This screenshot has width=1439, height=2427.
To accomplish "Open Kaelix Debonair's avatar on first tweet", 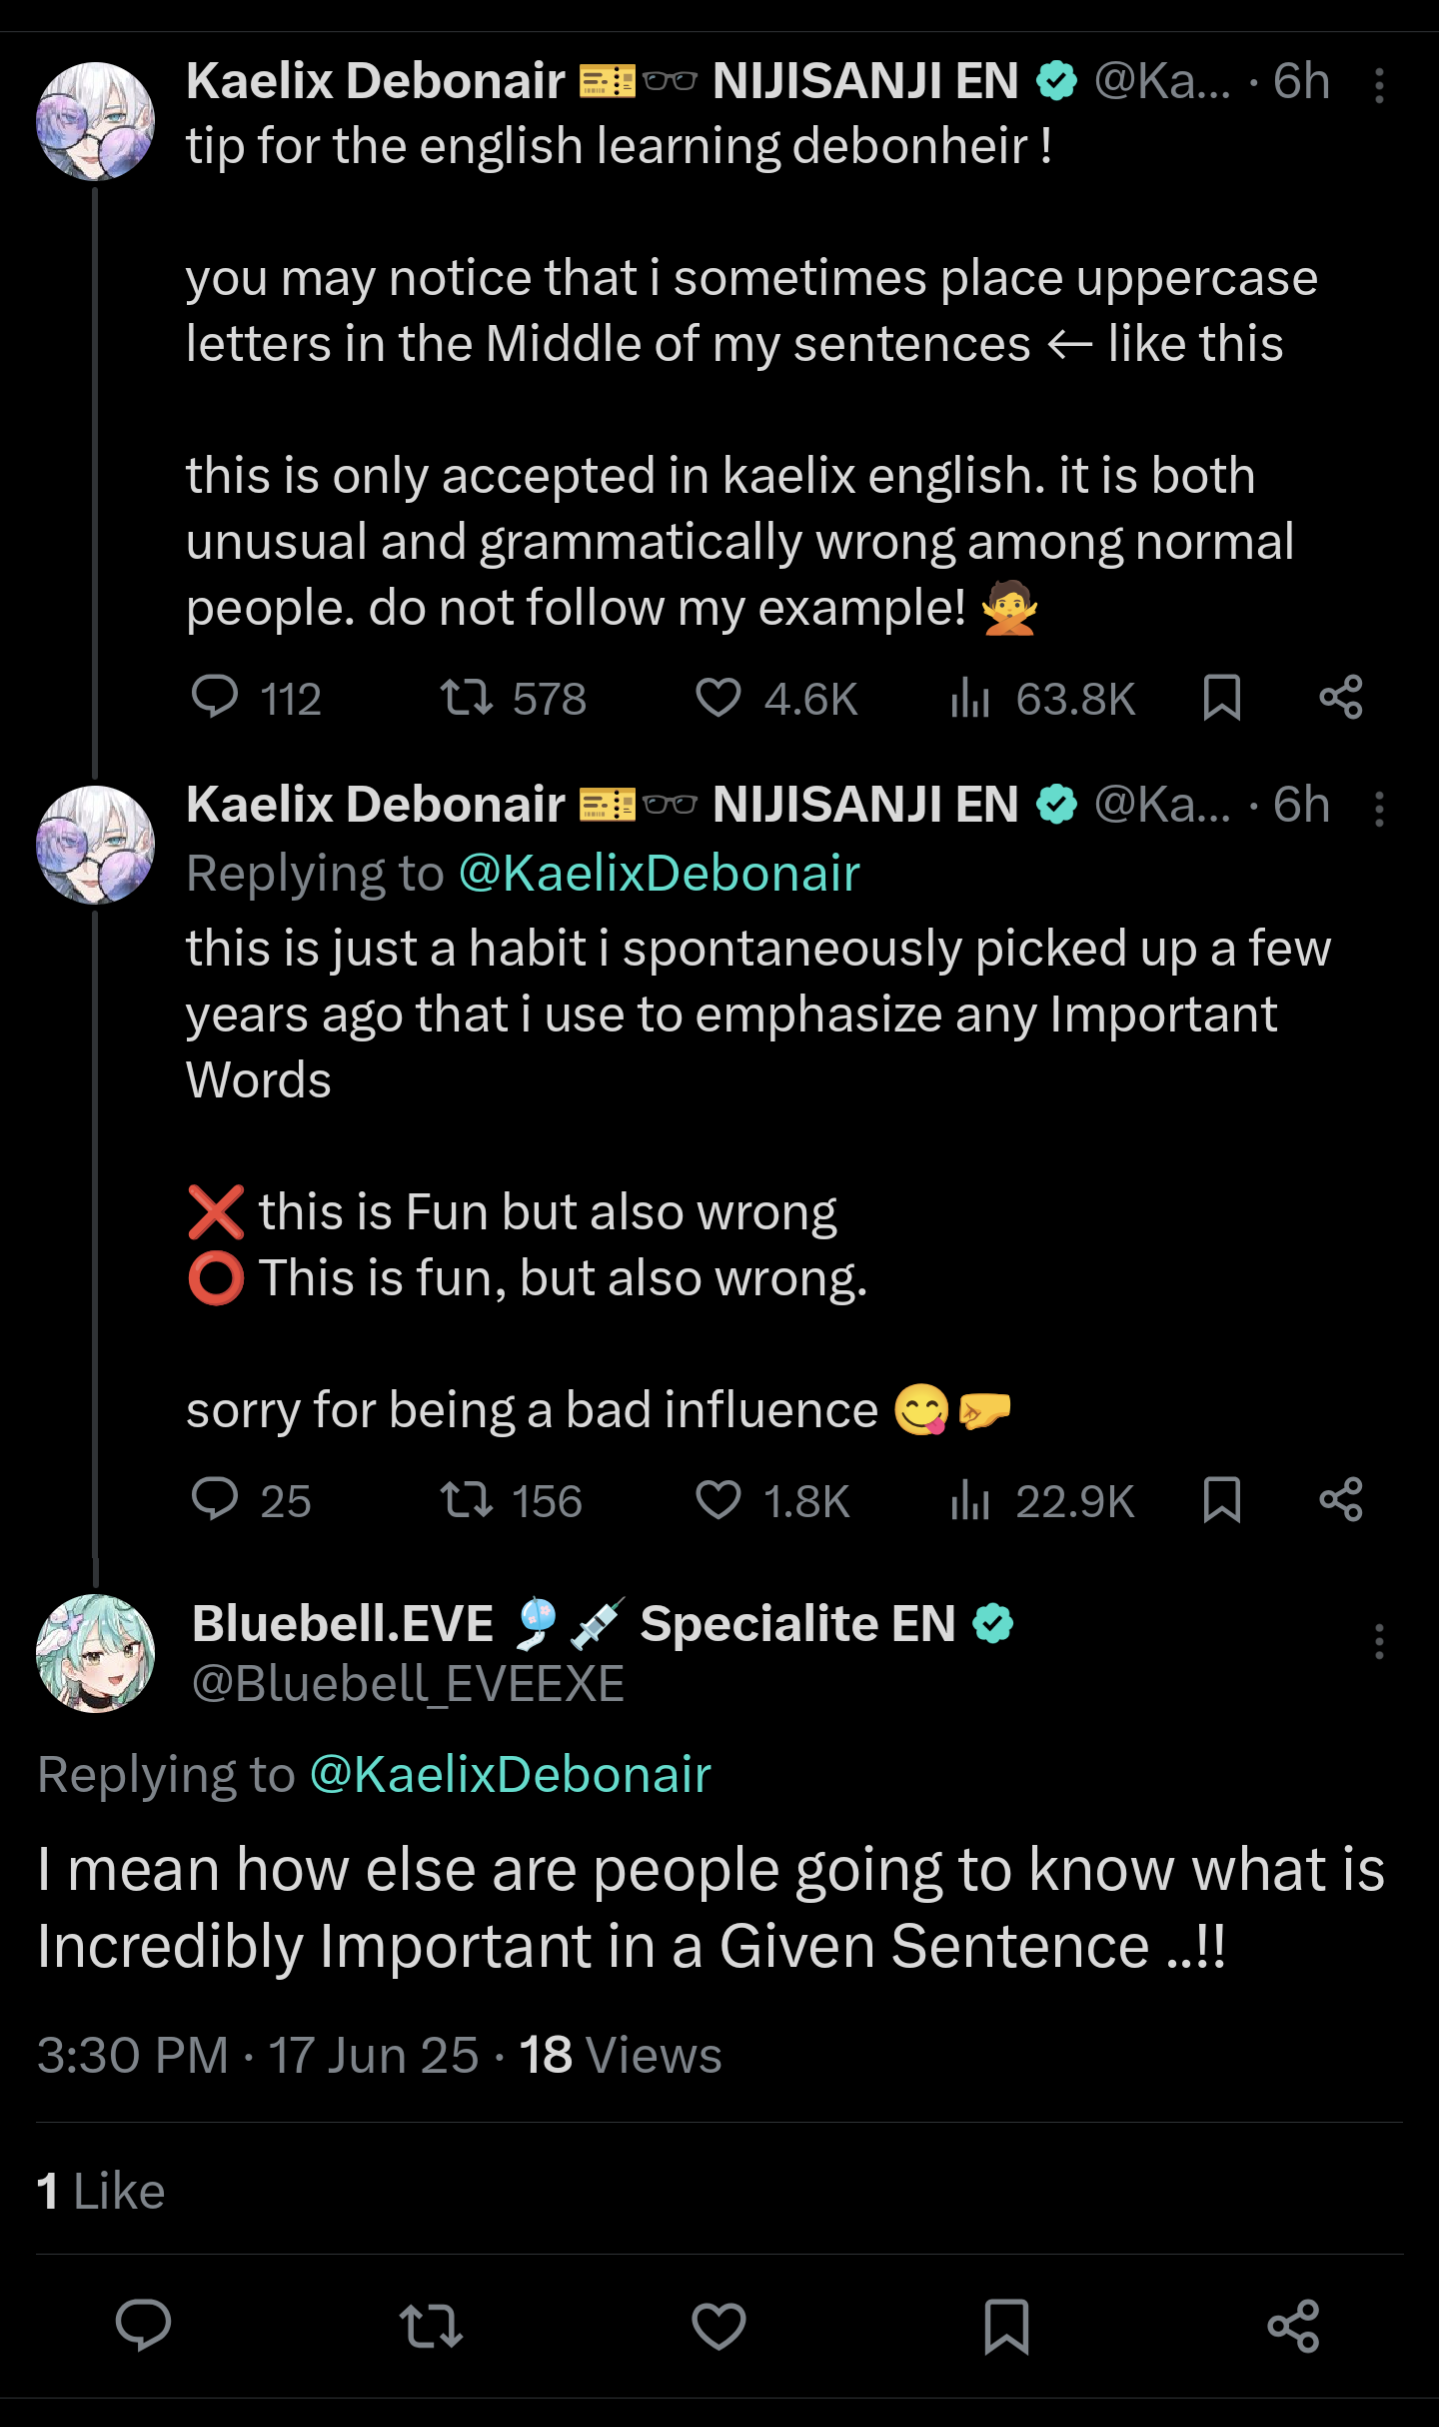I will pos(96,121).
